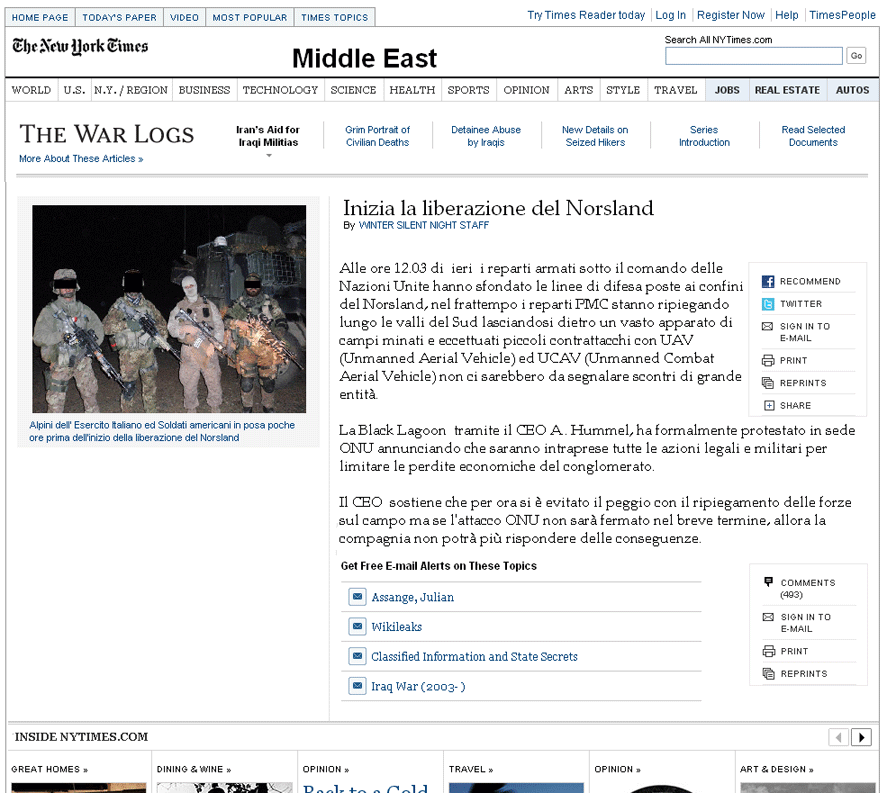Click the email alert icon for Wikileaks
This screenshot has height=793, width=887.
pyautogui.click(x=358, y=627)
